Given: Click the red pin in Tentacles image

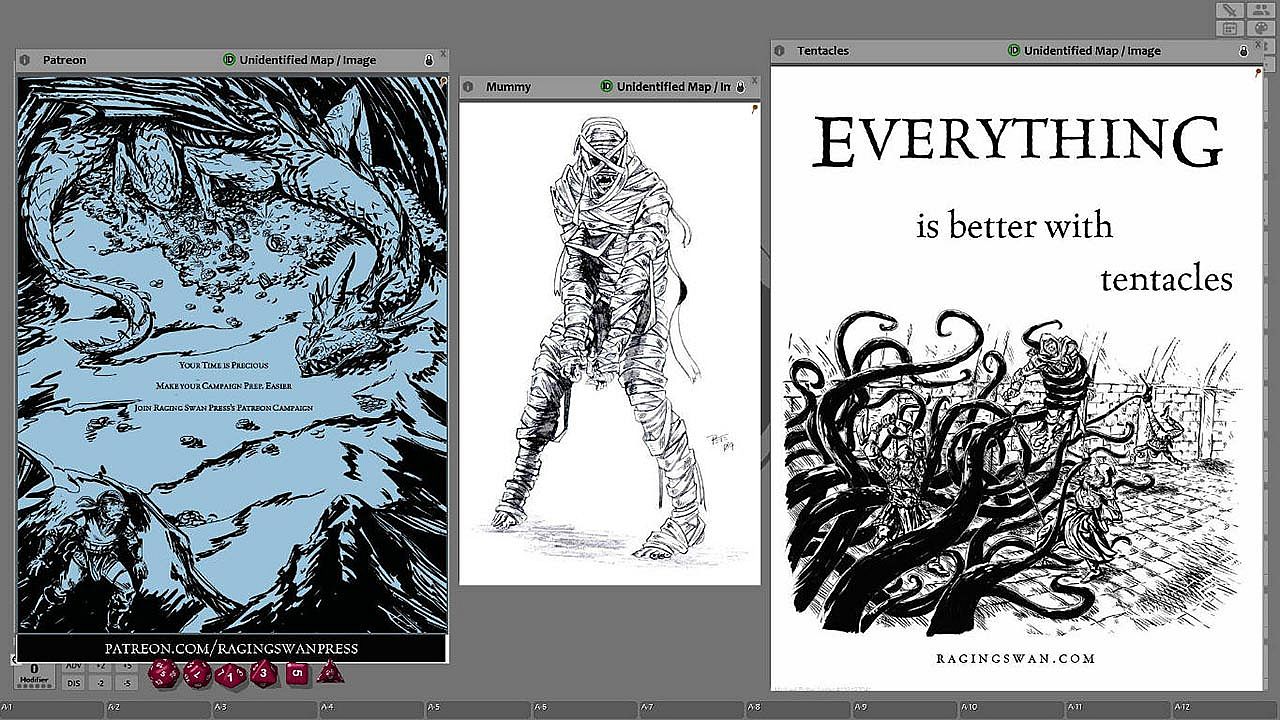Looking at the screenshot, I should click(1257, 73).
